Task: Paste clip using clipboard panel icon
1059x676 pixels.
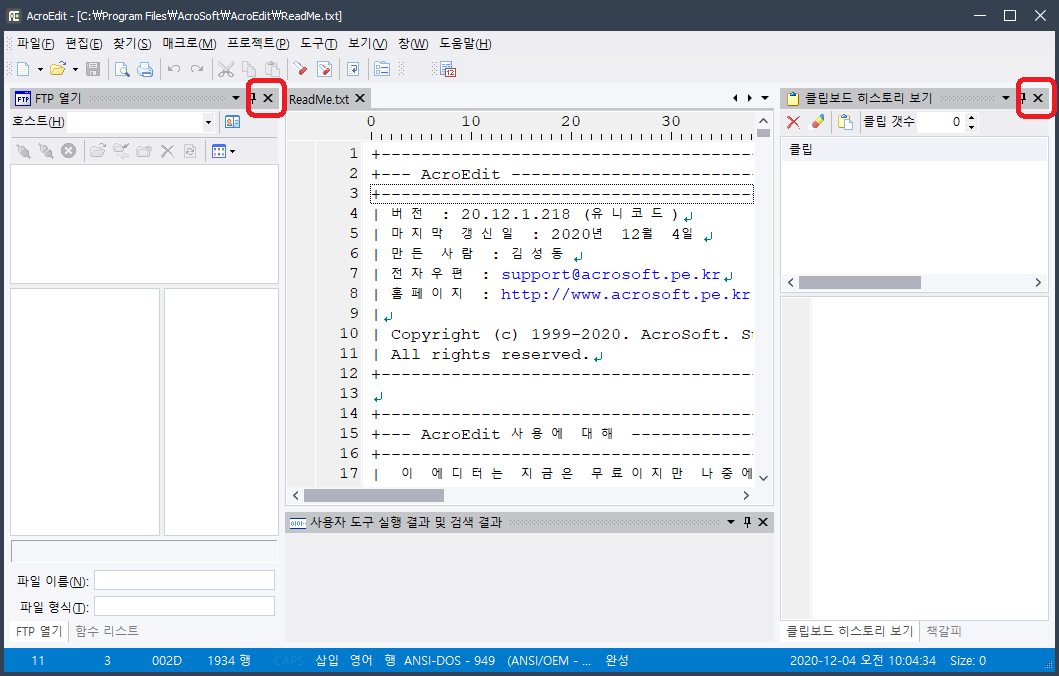Action: click(x=845, y=122)
